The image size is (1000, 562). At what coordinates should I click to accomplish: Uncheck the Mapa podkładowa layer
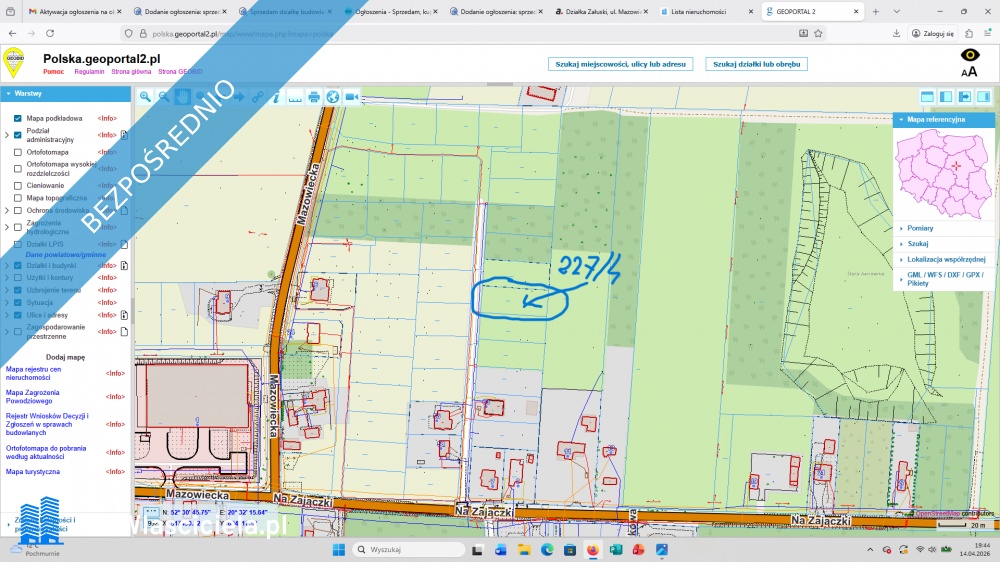(x=18, y=118)
